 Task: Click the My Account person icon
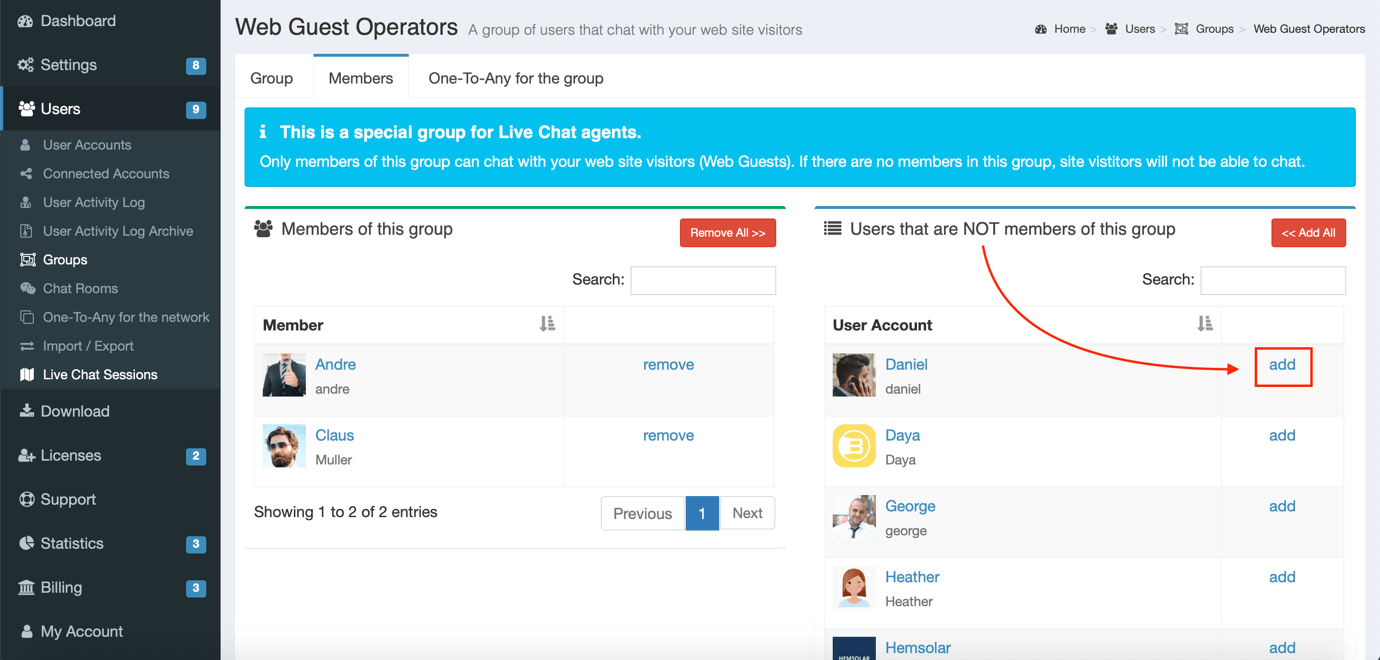[x=26, y=631]
